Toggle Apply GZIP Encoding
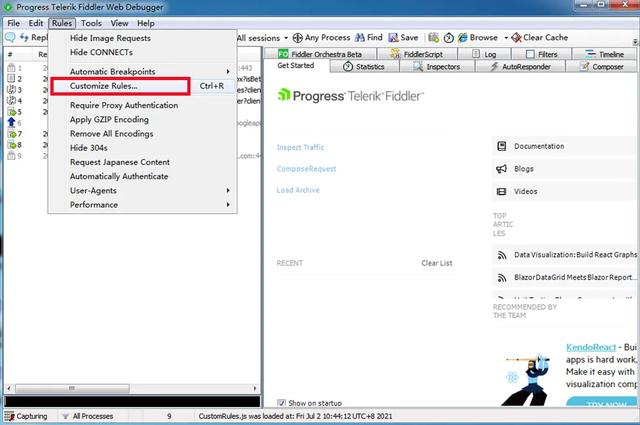Screen dimensions: 640x425 point(142,120)
